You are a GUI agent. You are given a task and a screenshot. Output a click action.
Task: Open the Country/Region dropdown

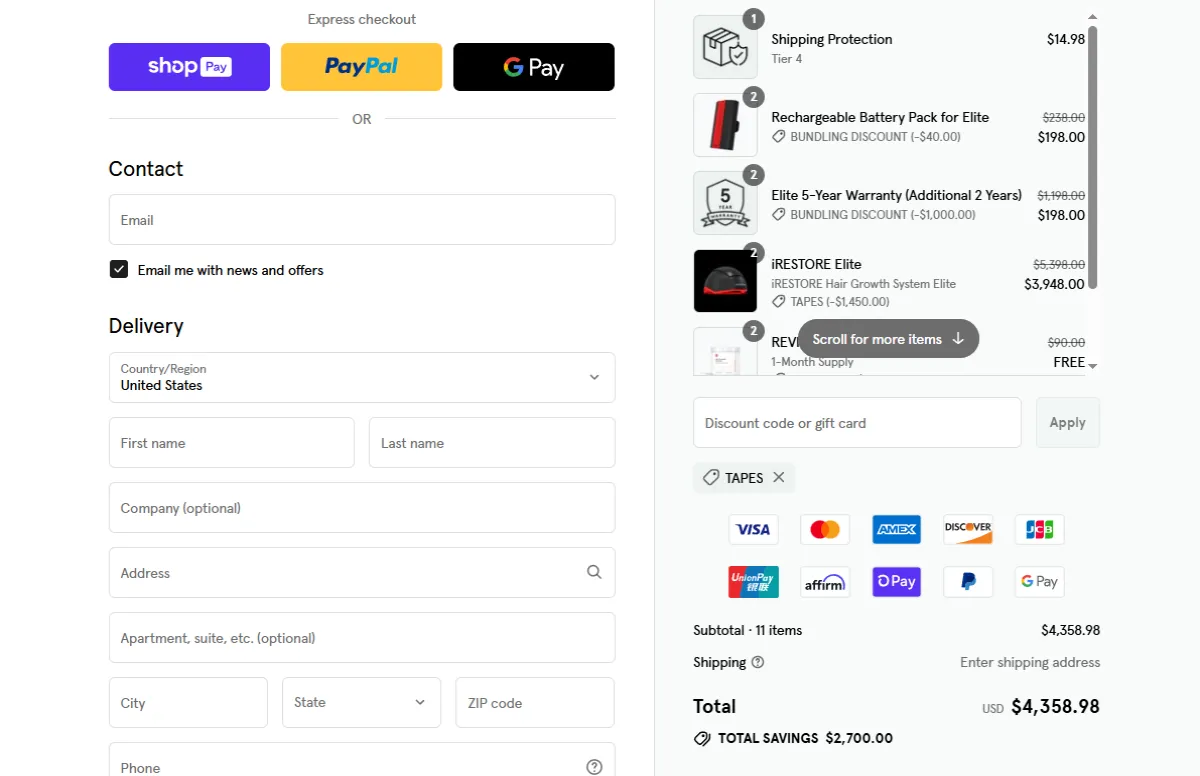click(362, 377)
